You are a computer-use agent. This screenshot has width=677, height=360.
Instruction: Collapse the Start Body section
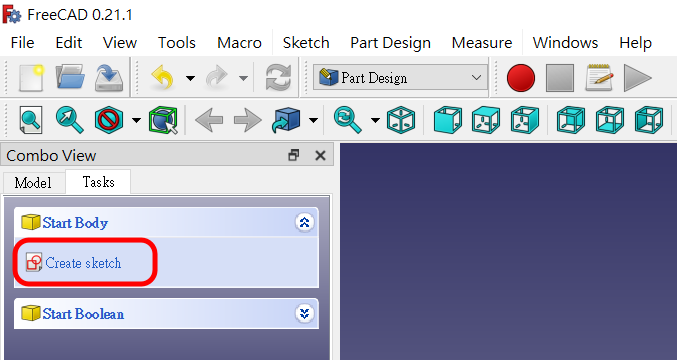tap(305, 223)
